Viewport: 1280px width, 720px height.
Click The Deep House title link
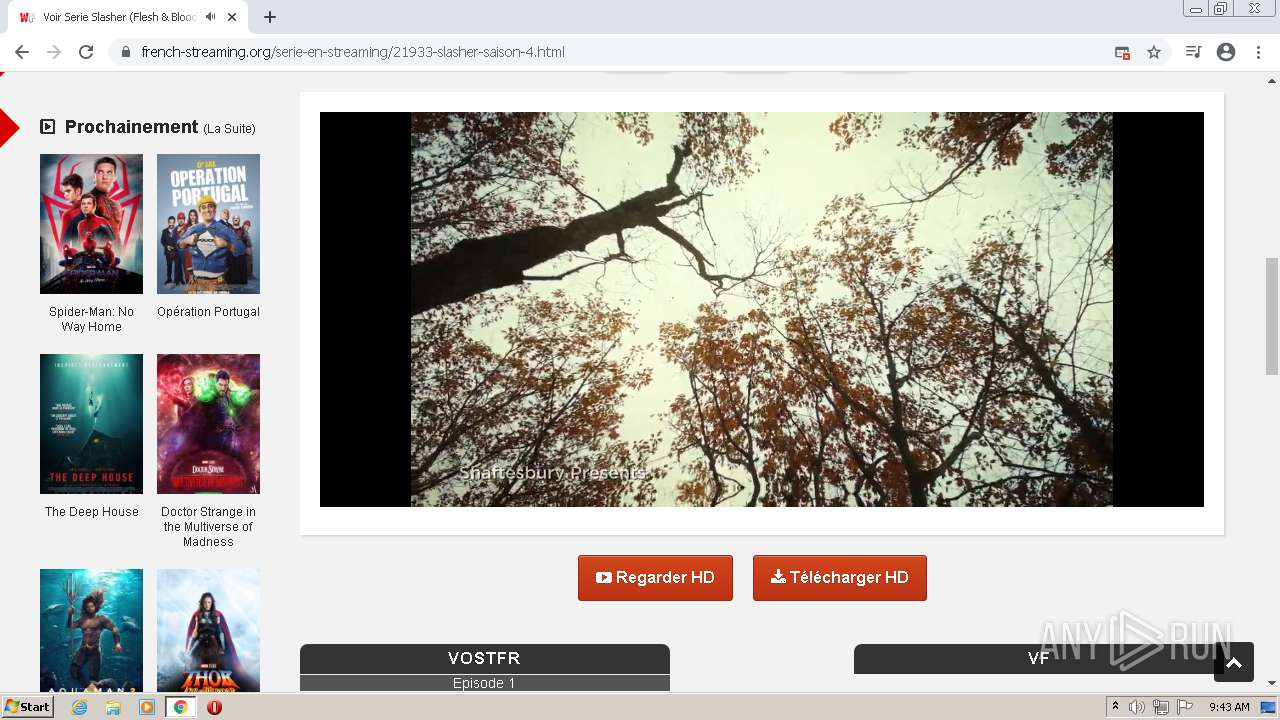pyautogui.click(x=91, y=512)
